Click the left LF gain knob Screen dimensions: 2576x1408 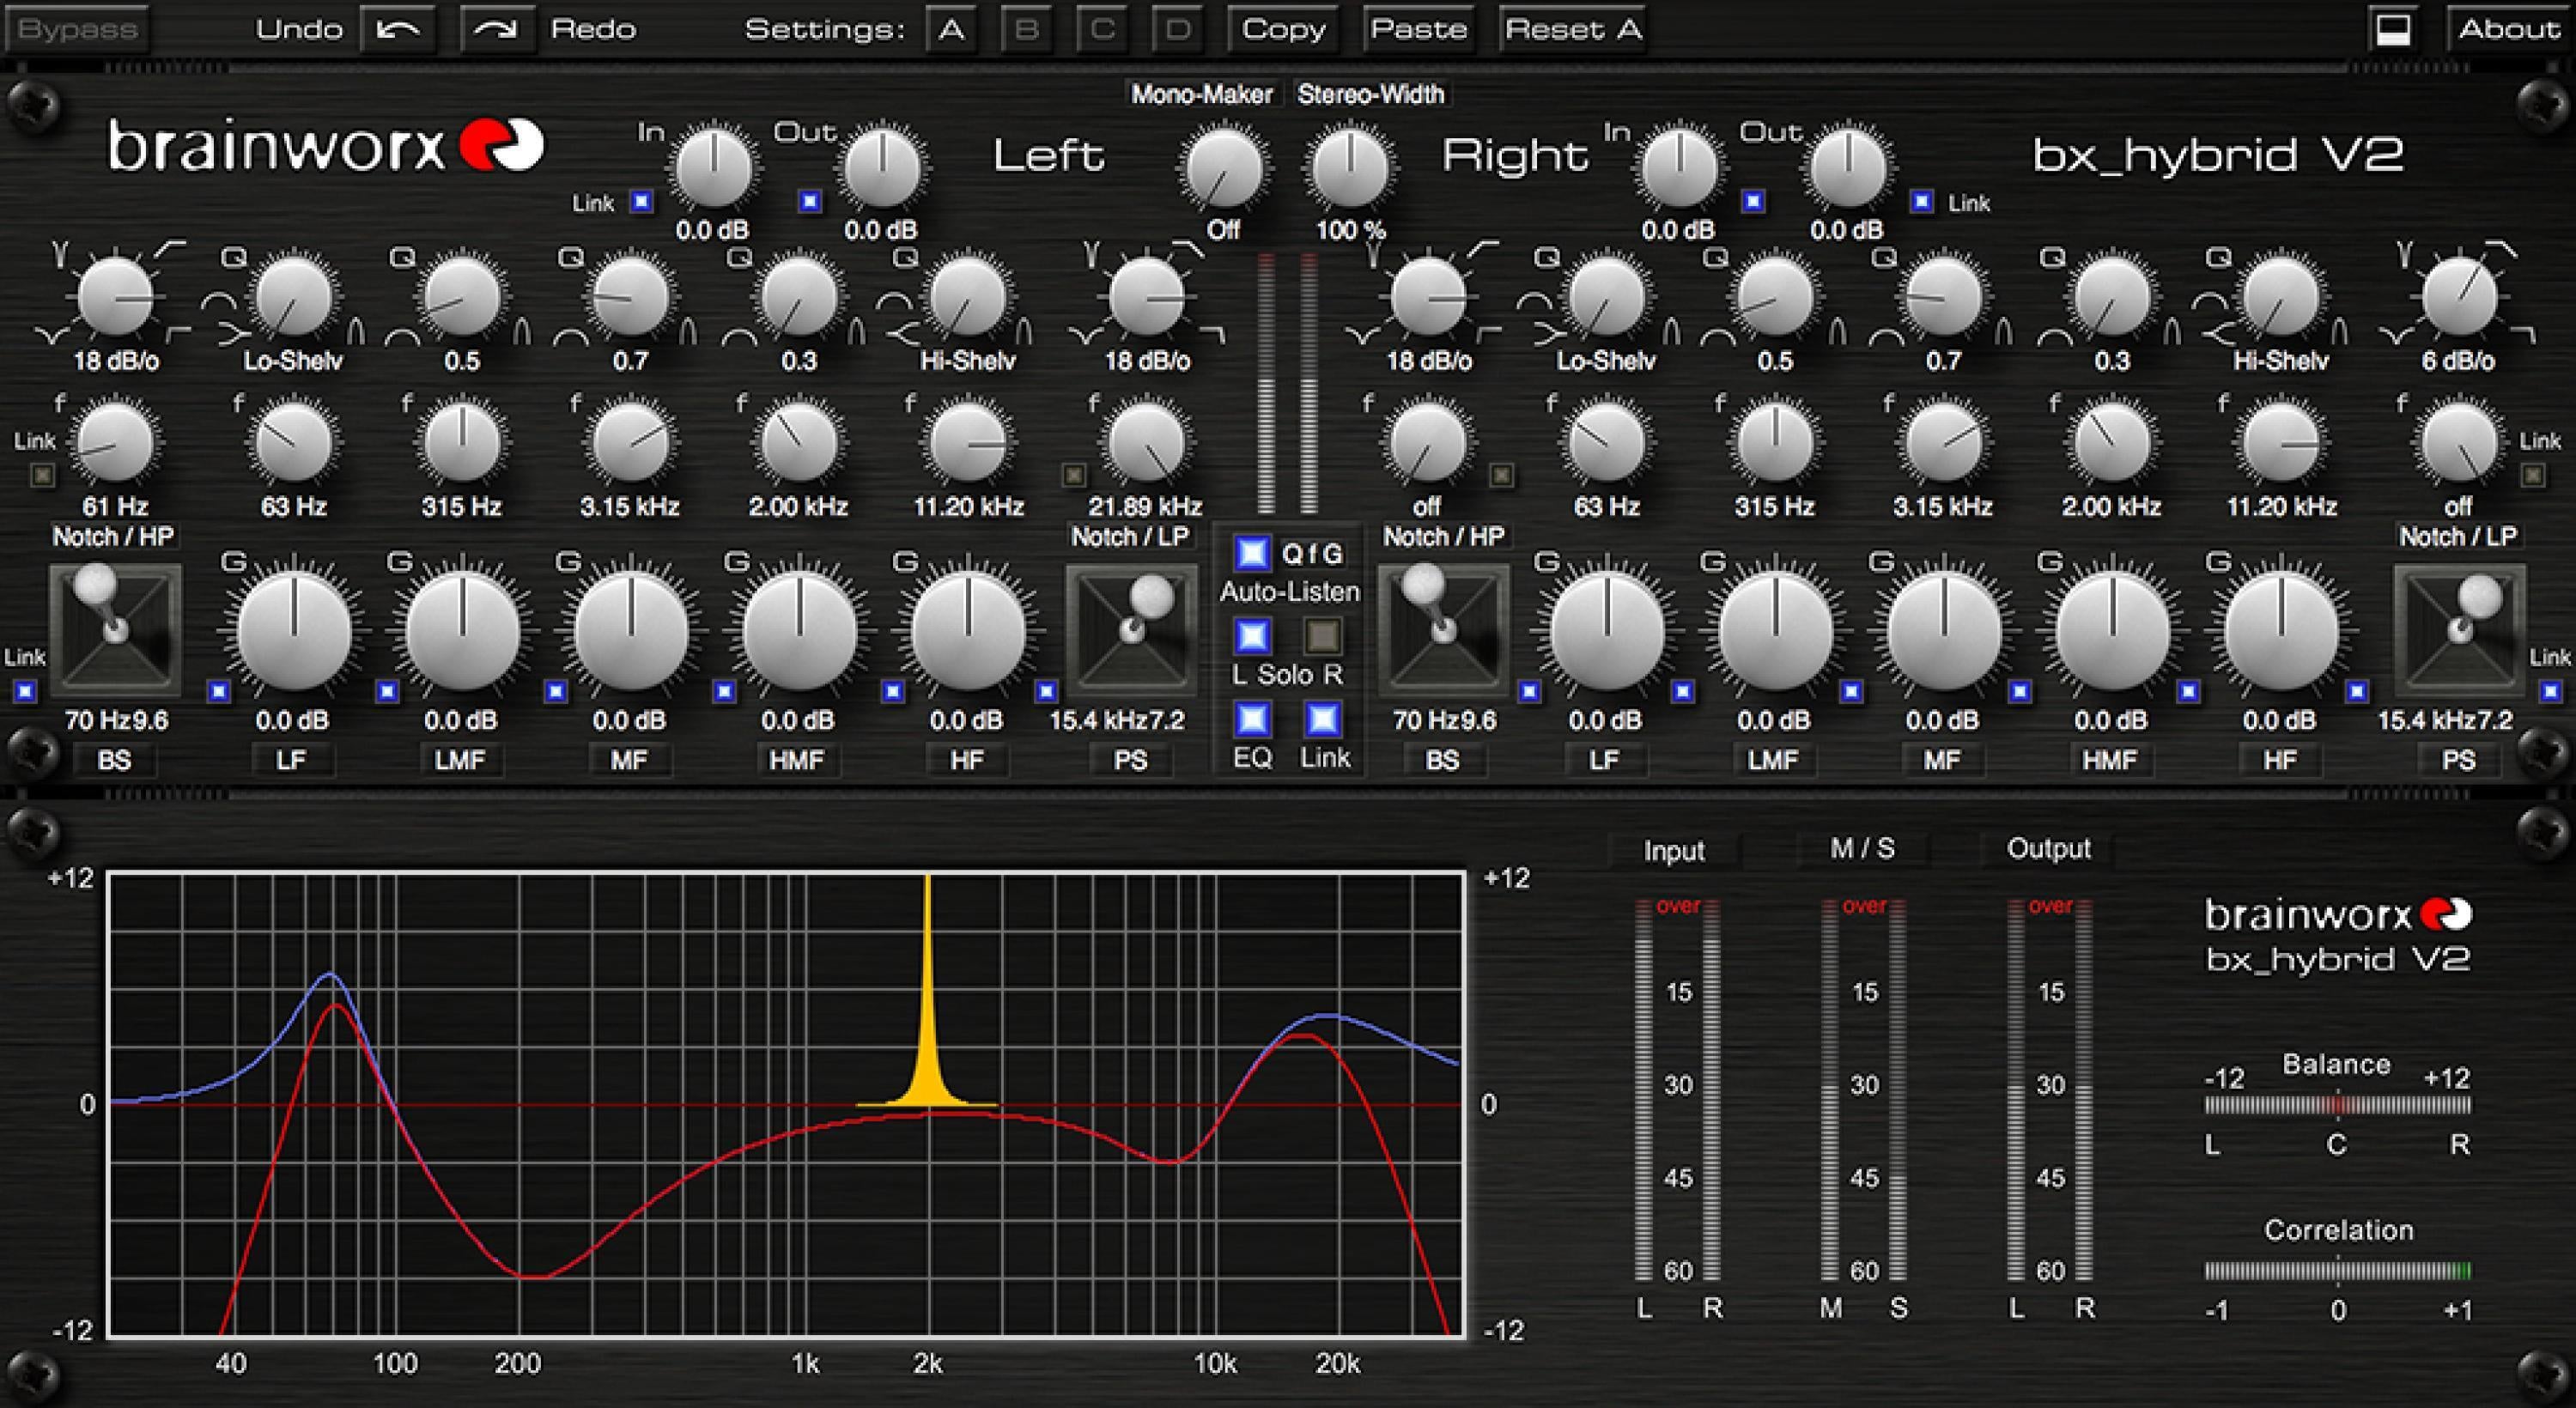point(293,632)
